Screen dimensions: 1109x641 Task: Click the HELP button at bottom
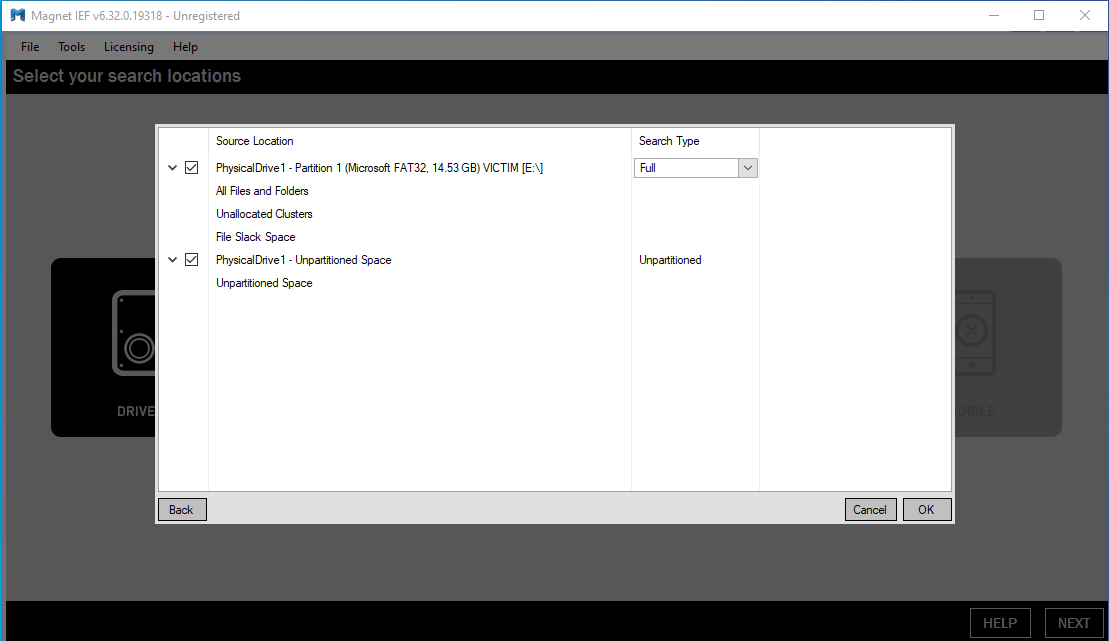click(x=1000, y=623)
